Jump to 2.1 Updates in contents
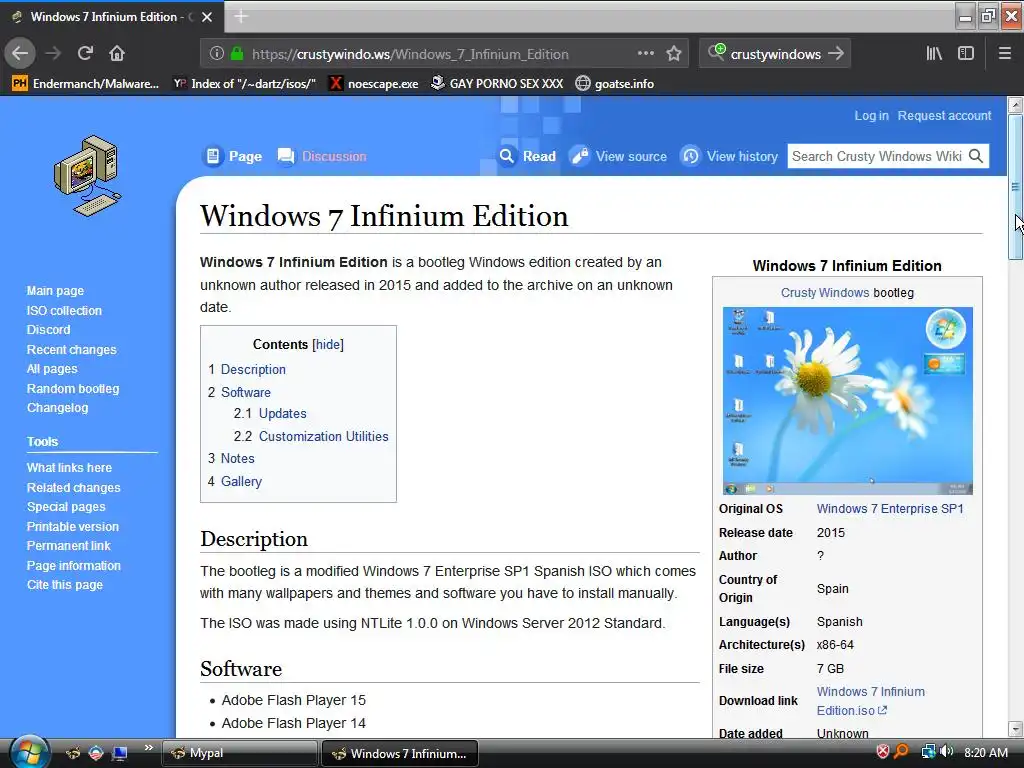 (282, 413)
